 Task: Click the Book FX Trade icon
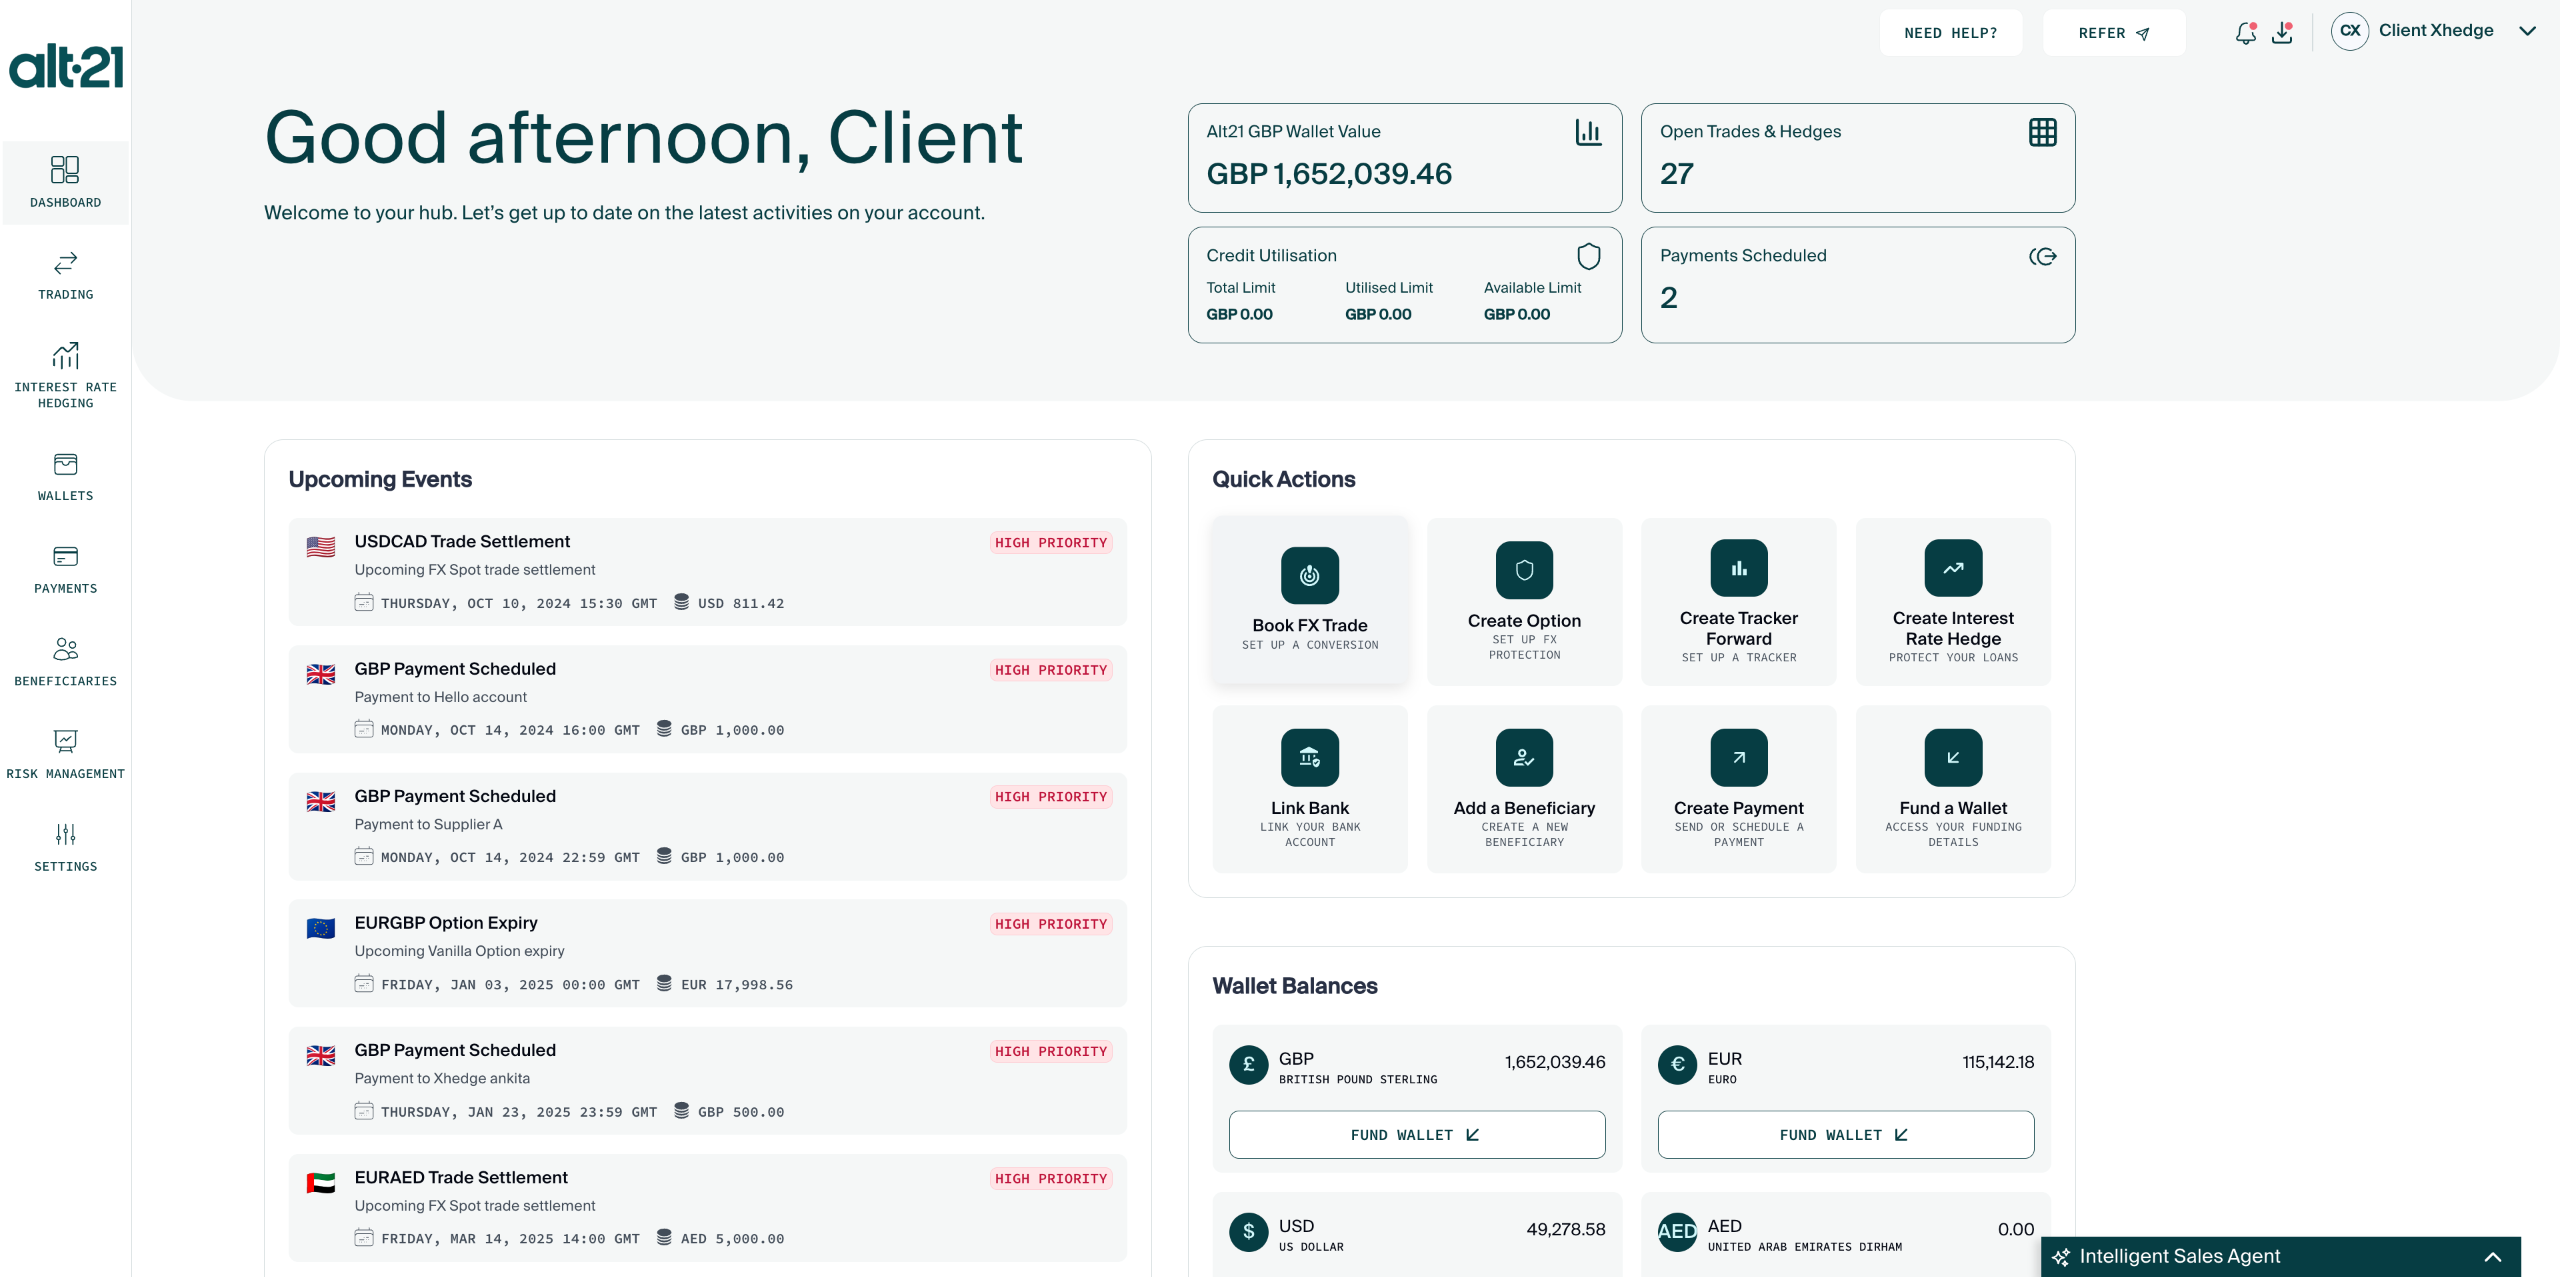point(1309,575)
